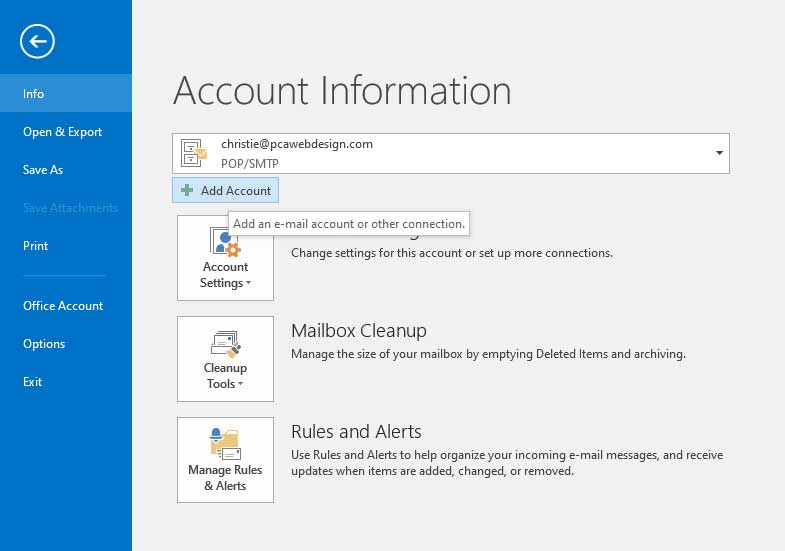Click the 'Use Rules and Alerts to help' description
The height and width of the screenshot is (551, 785).
(507, 463)
